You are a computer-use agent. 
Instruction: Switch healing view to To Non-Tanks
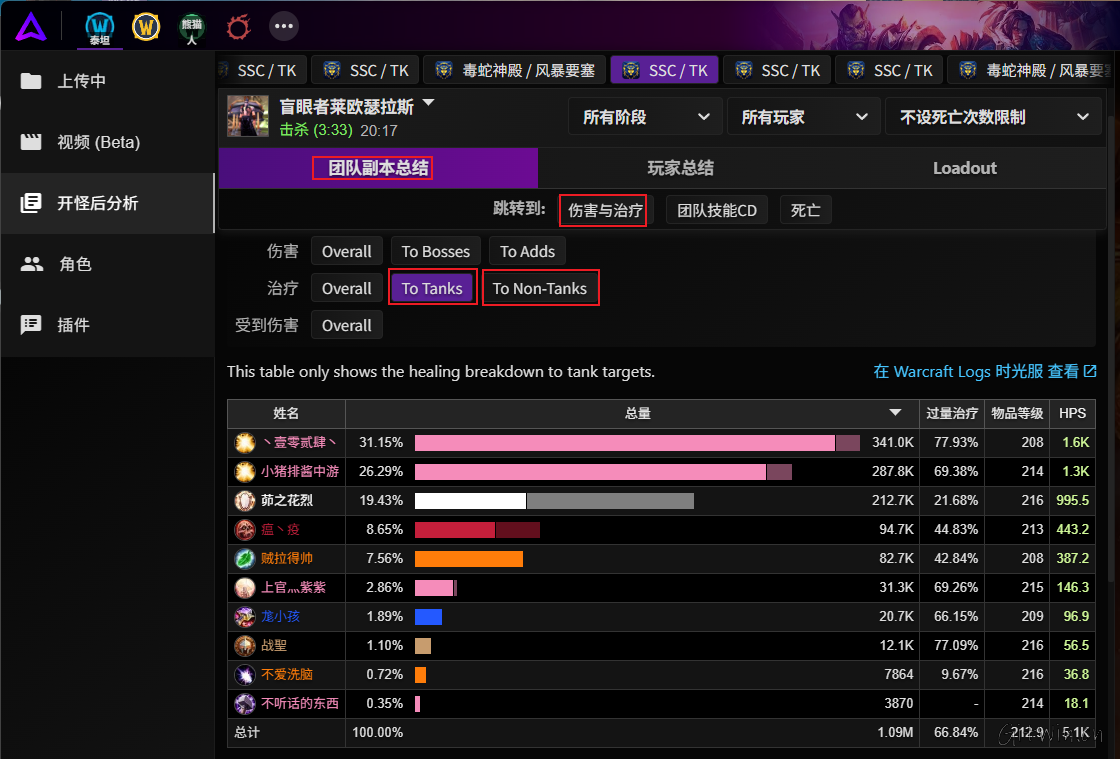pos(540,288)
